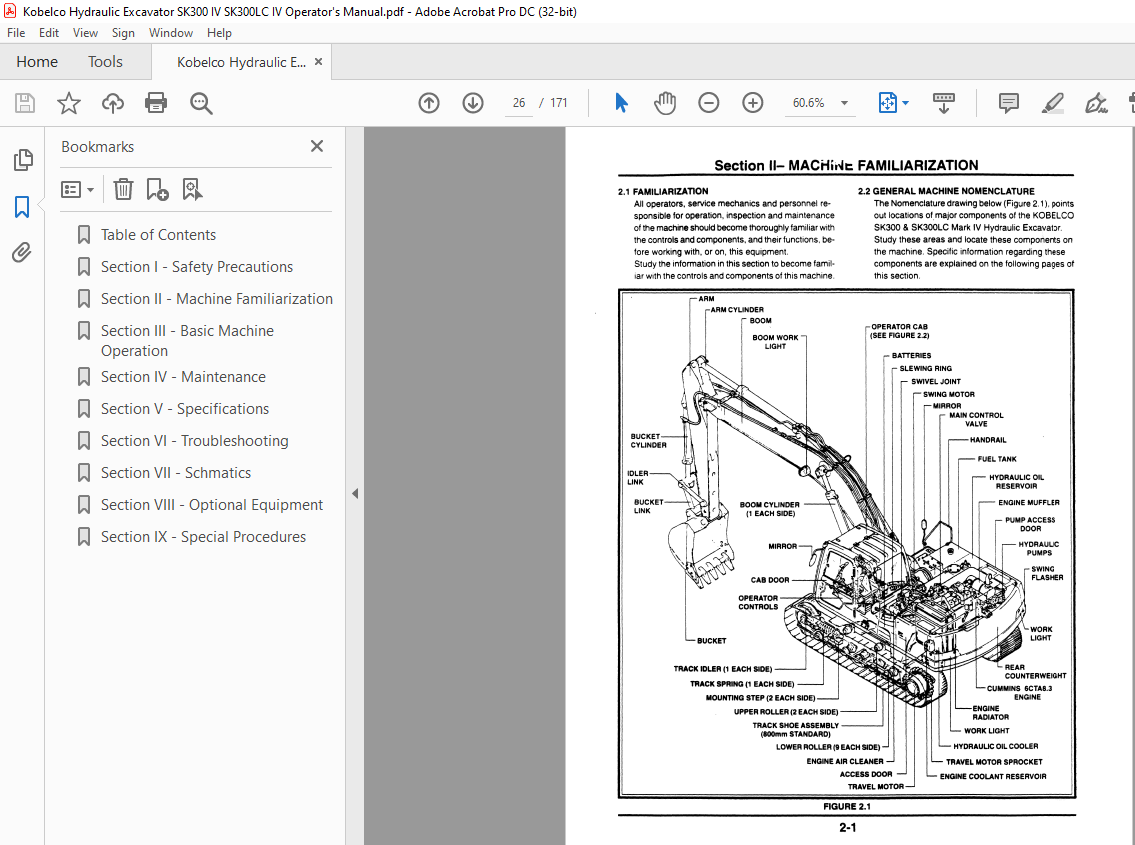This screenshot has width=1135, height=845.
Task: Jump to Section IV - Maintenance bookmark
Action: (183, 377)
